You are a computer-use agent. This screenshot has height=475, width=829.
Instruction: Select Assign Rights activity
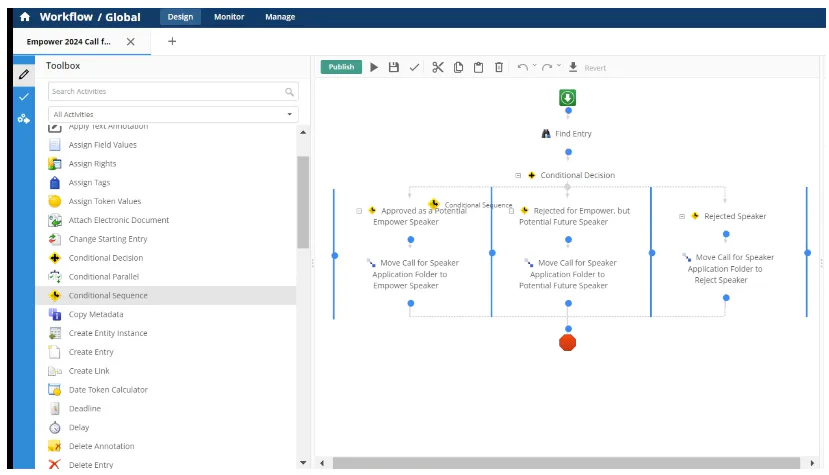(165, 164)
